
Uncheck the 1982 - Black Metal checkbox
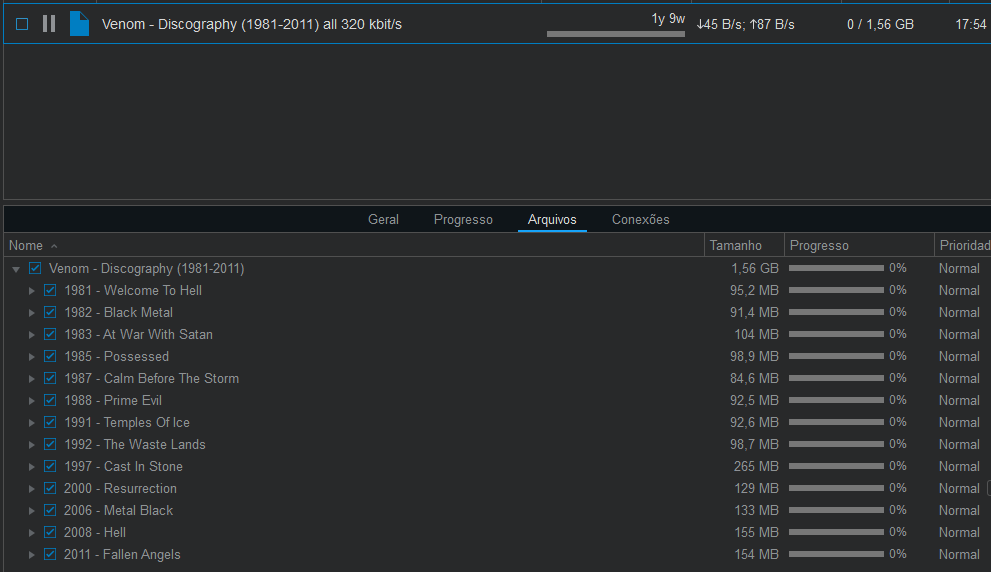(x=50, y=312)
